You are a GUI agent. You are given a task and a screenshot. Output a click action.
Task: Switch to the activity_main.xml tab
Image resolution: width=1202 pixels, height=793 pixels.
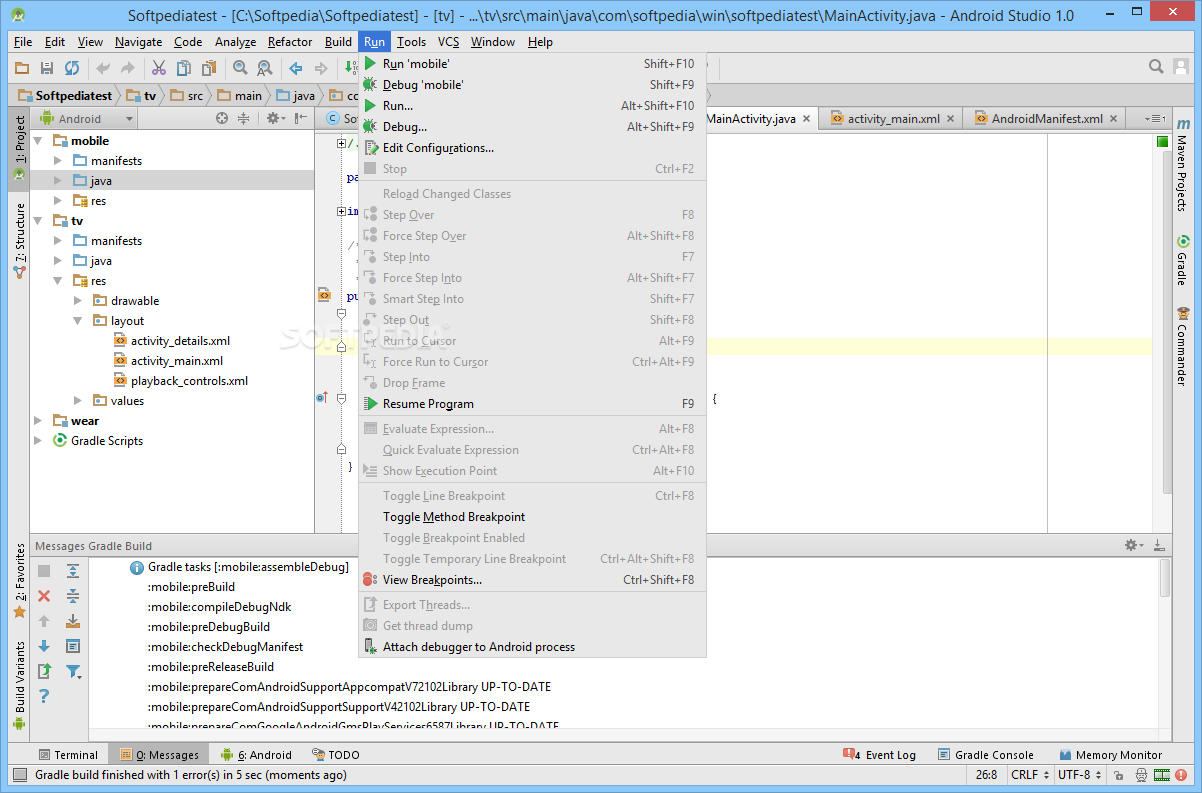pos(892,118)
